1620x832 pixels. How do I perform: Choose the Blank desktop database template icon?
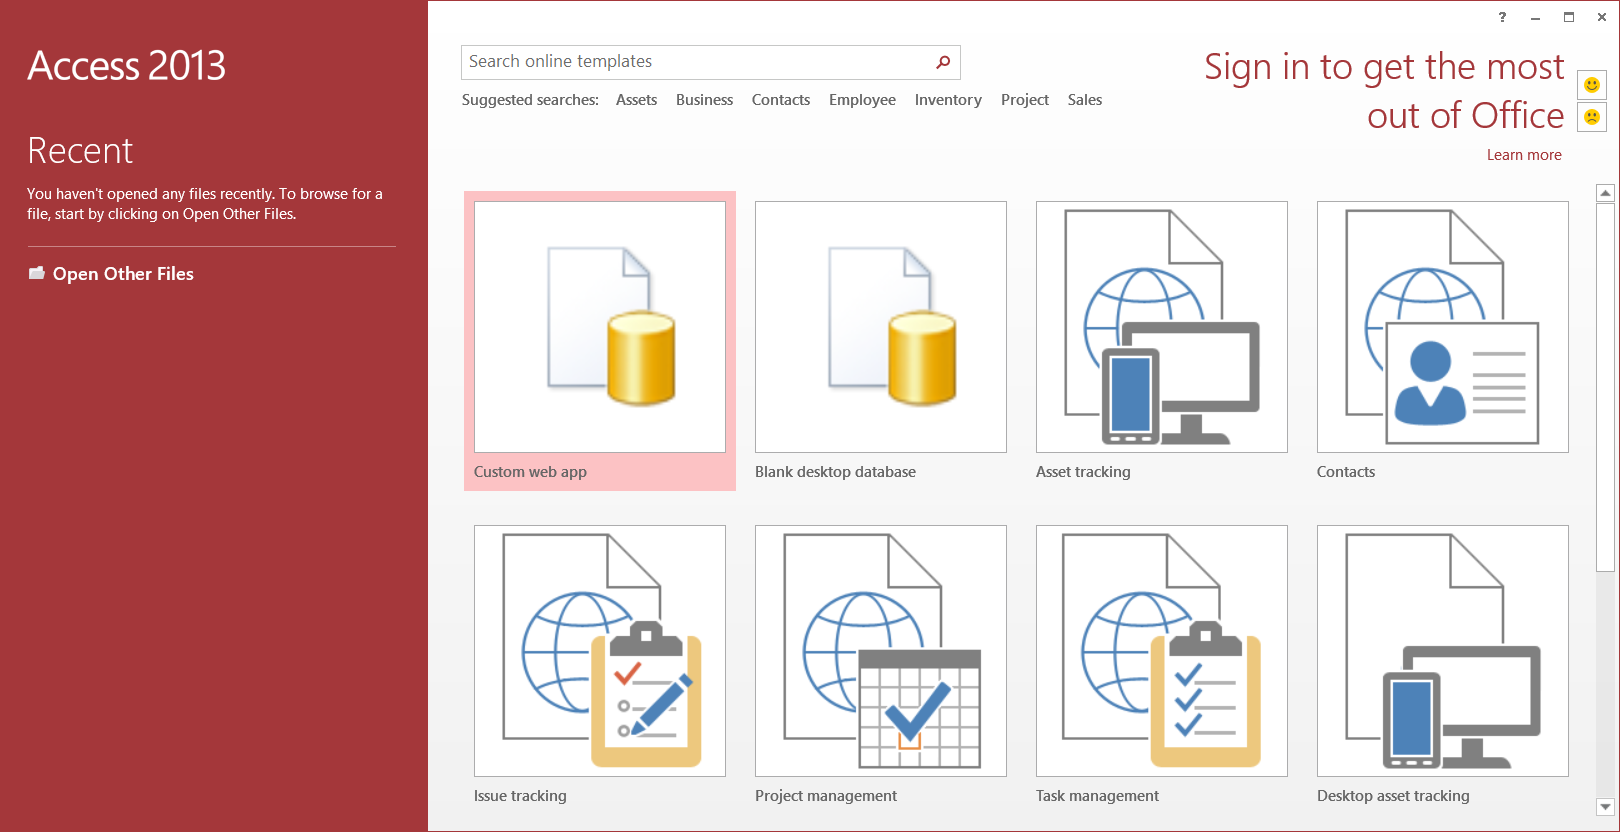tap(881, 327)
